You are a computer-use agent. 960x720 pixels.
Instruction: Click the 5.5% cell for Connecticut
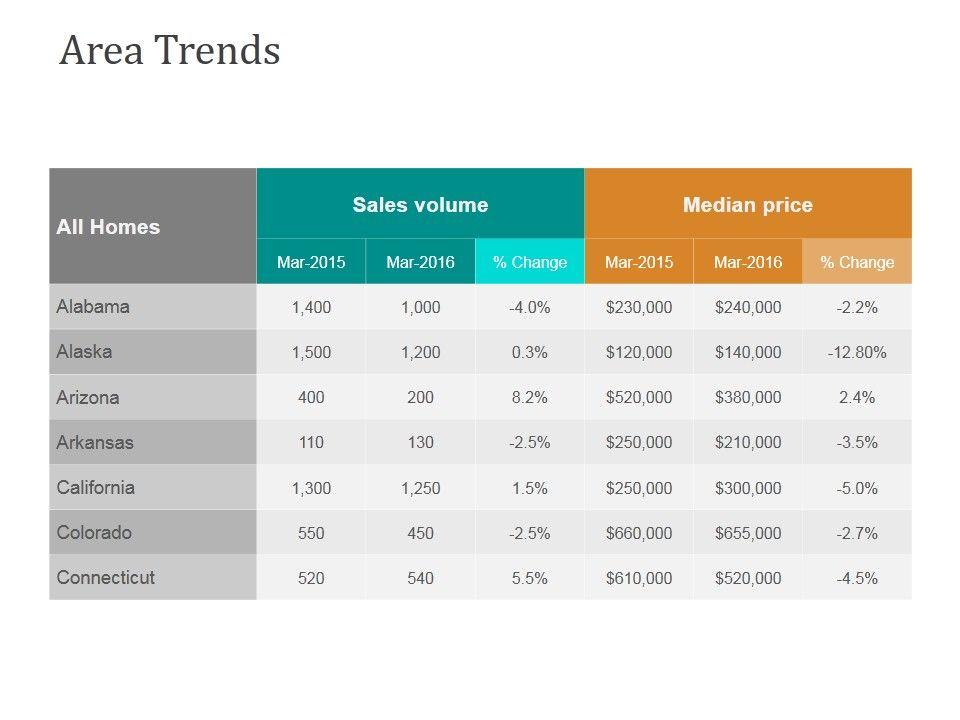pos(530,578)
